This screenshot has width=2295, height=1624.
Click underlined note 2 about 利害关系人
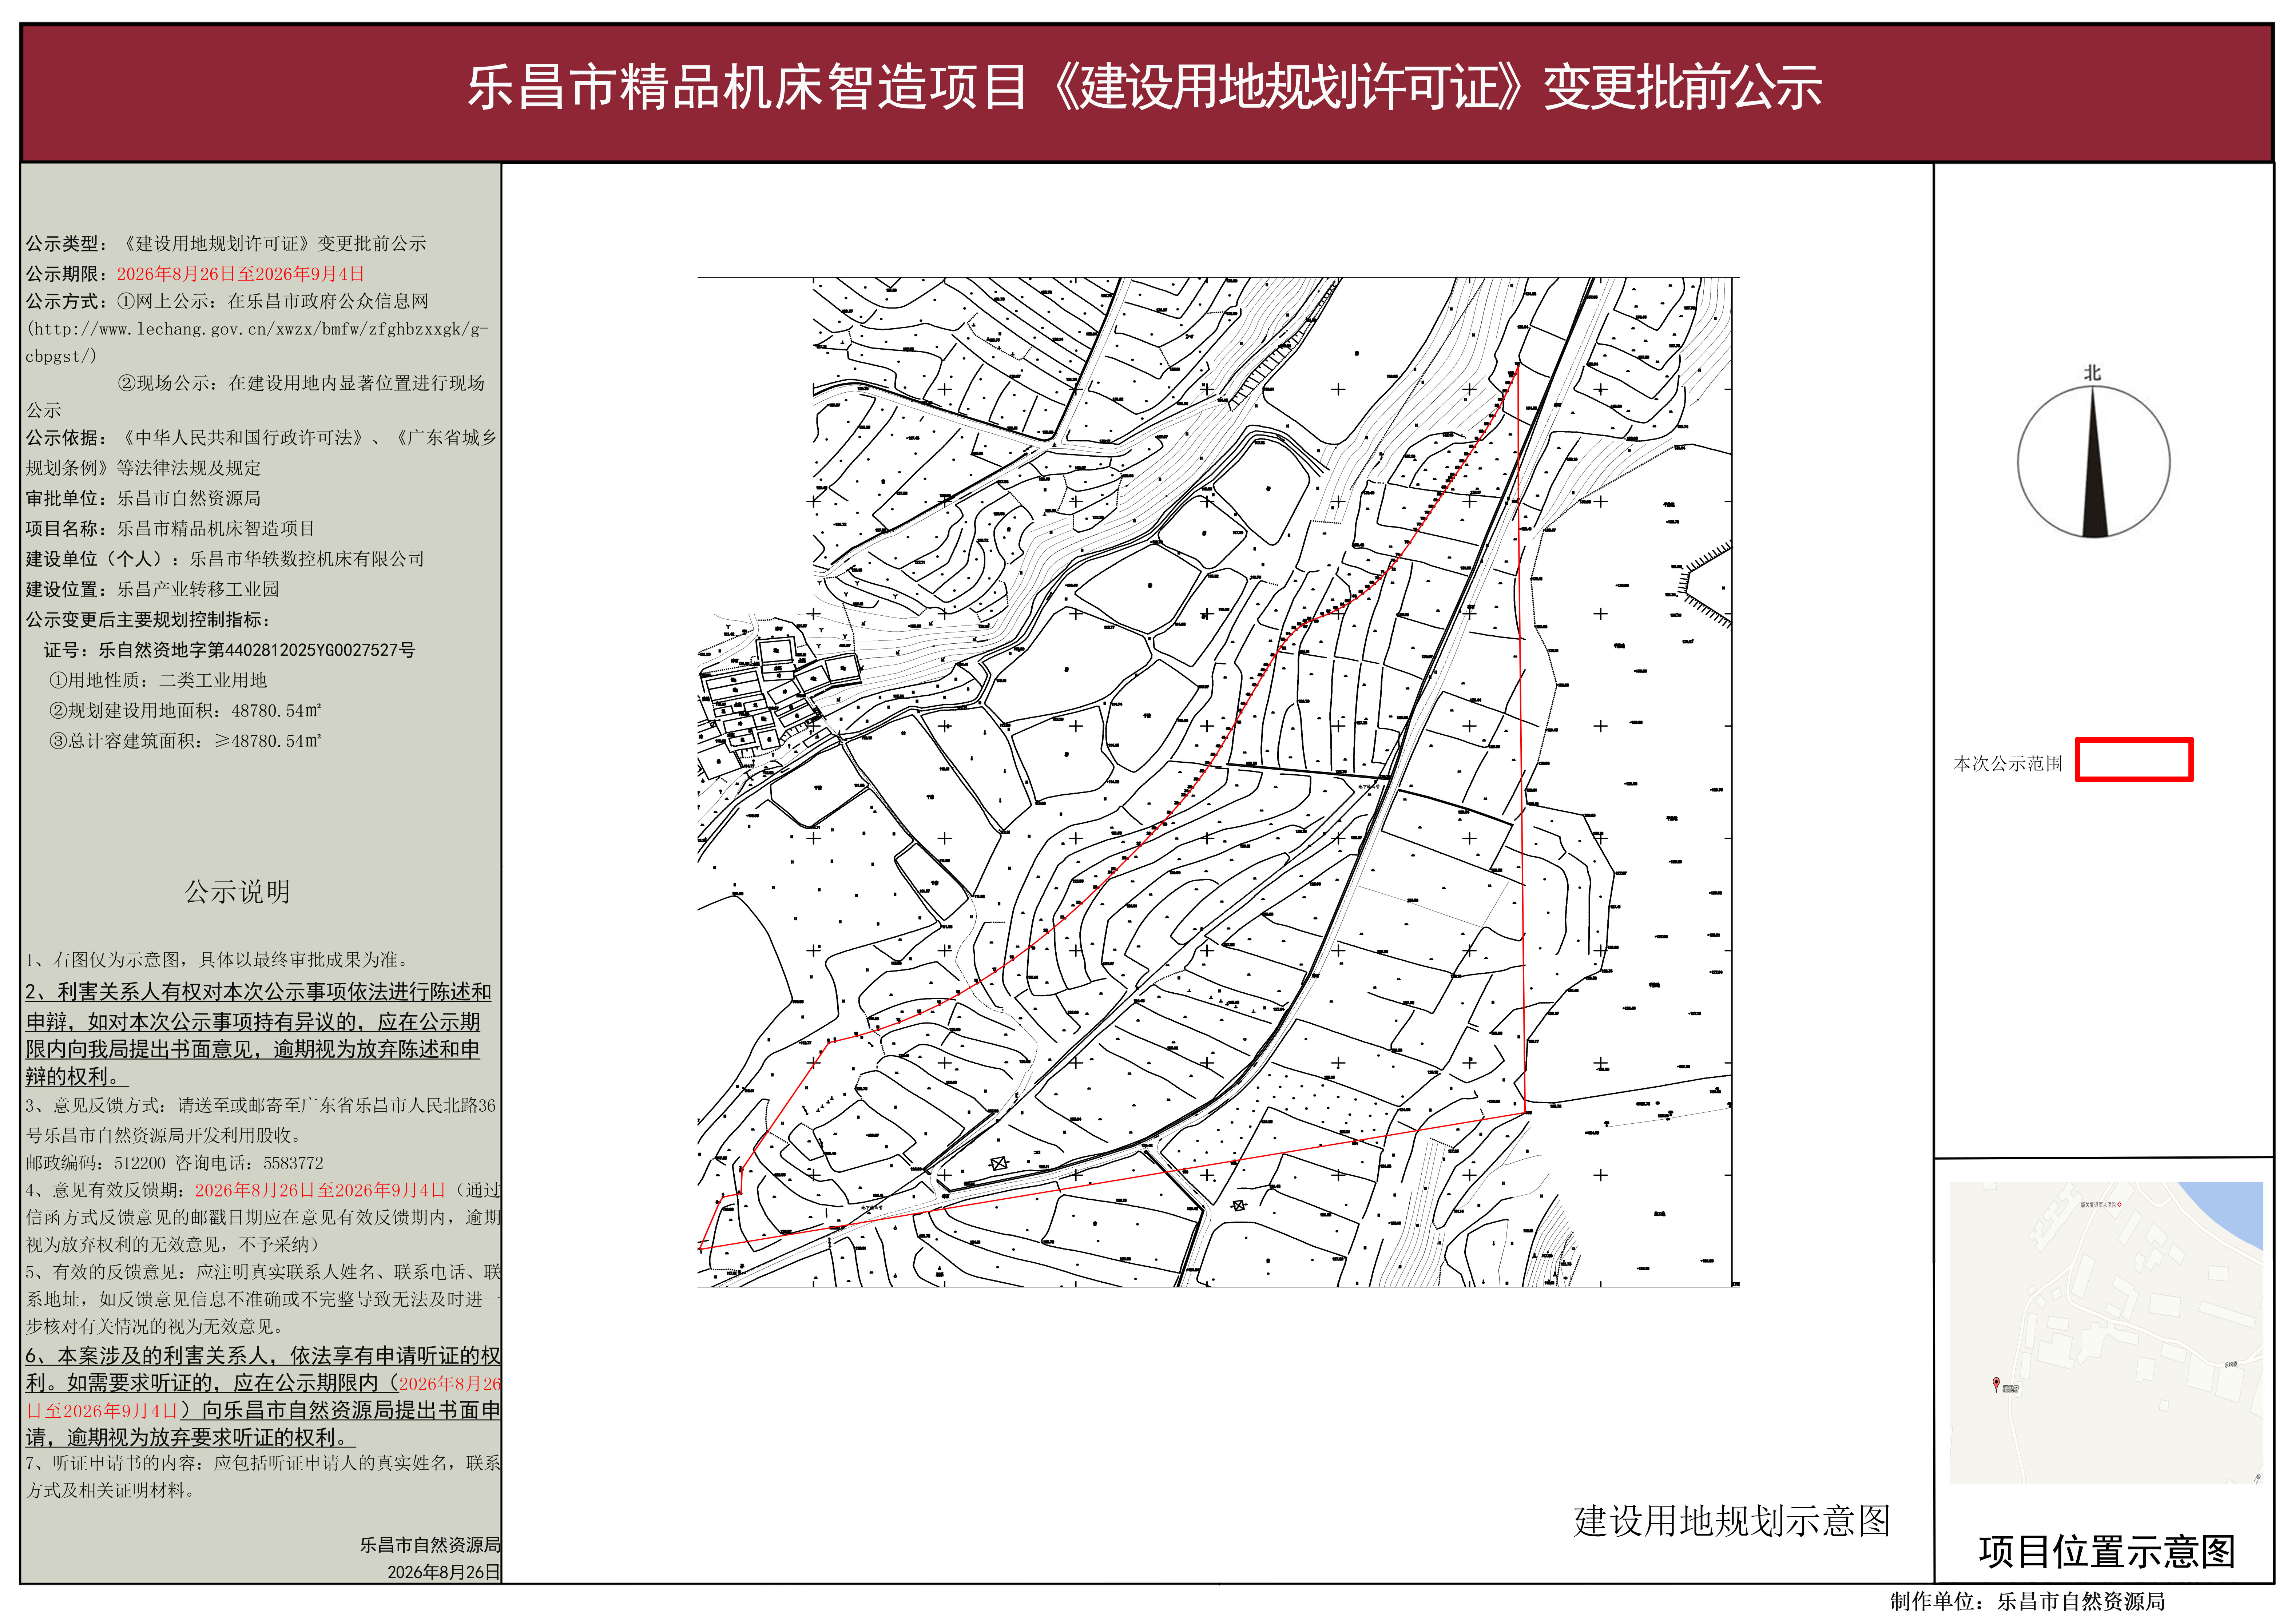(x=259, y=1034)
